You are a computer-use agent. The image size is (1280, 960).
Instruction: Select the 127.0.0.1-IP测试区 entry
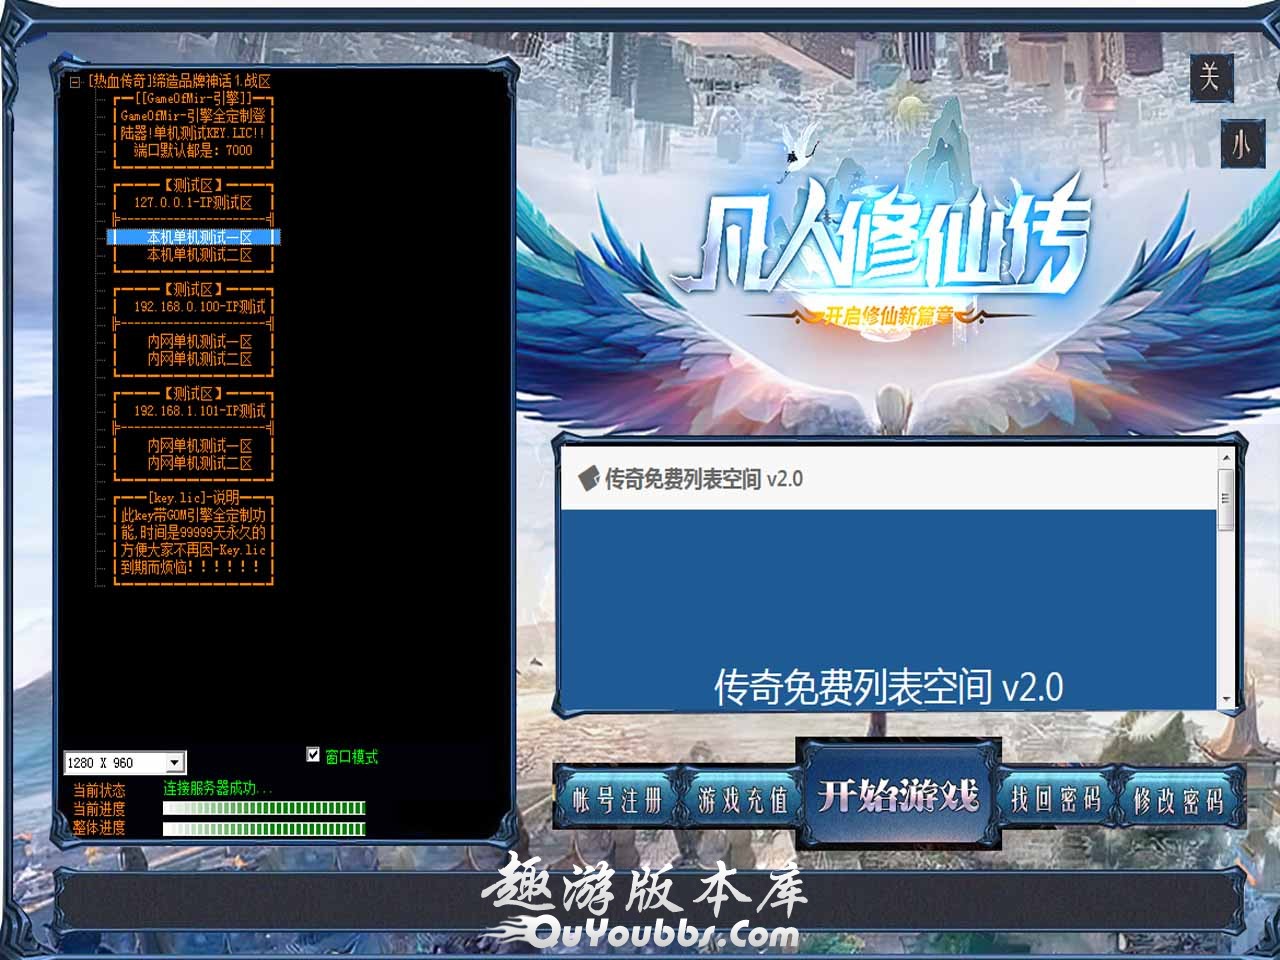(193, 203)
